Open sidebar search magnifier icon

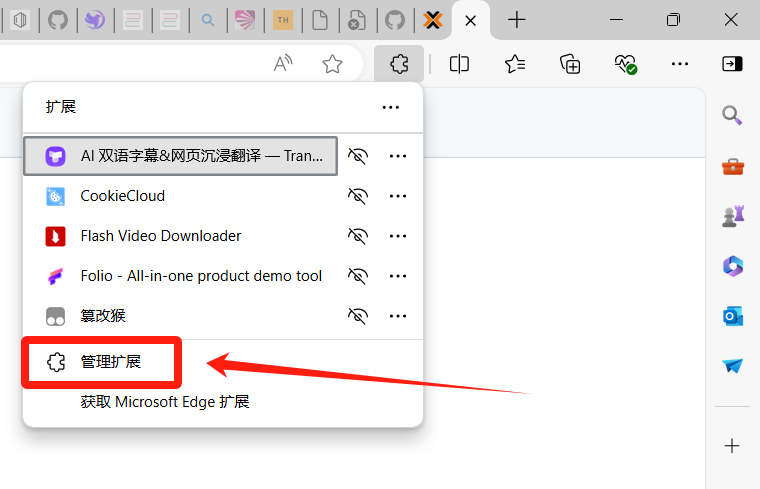click(x=733, y=116)
